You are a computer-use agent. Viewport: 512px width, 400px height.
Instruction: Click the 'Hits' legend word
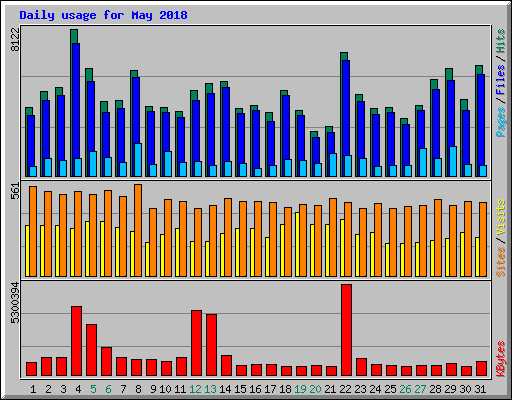[x=501, y=41]
